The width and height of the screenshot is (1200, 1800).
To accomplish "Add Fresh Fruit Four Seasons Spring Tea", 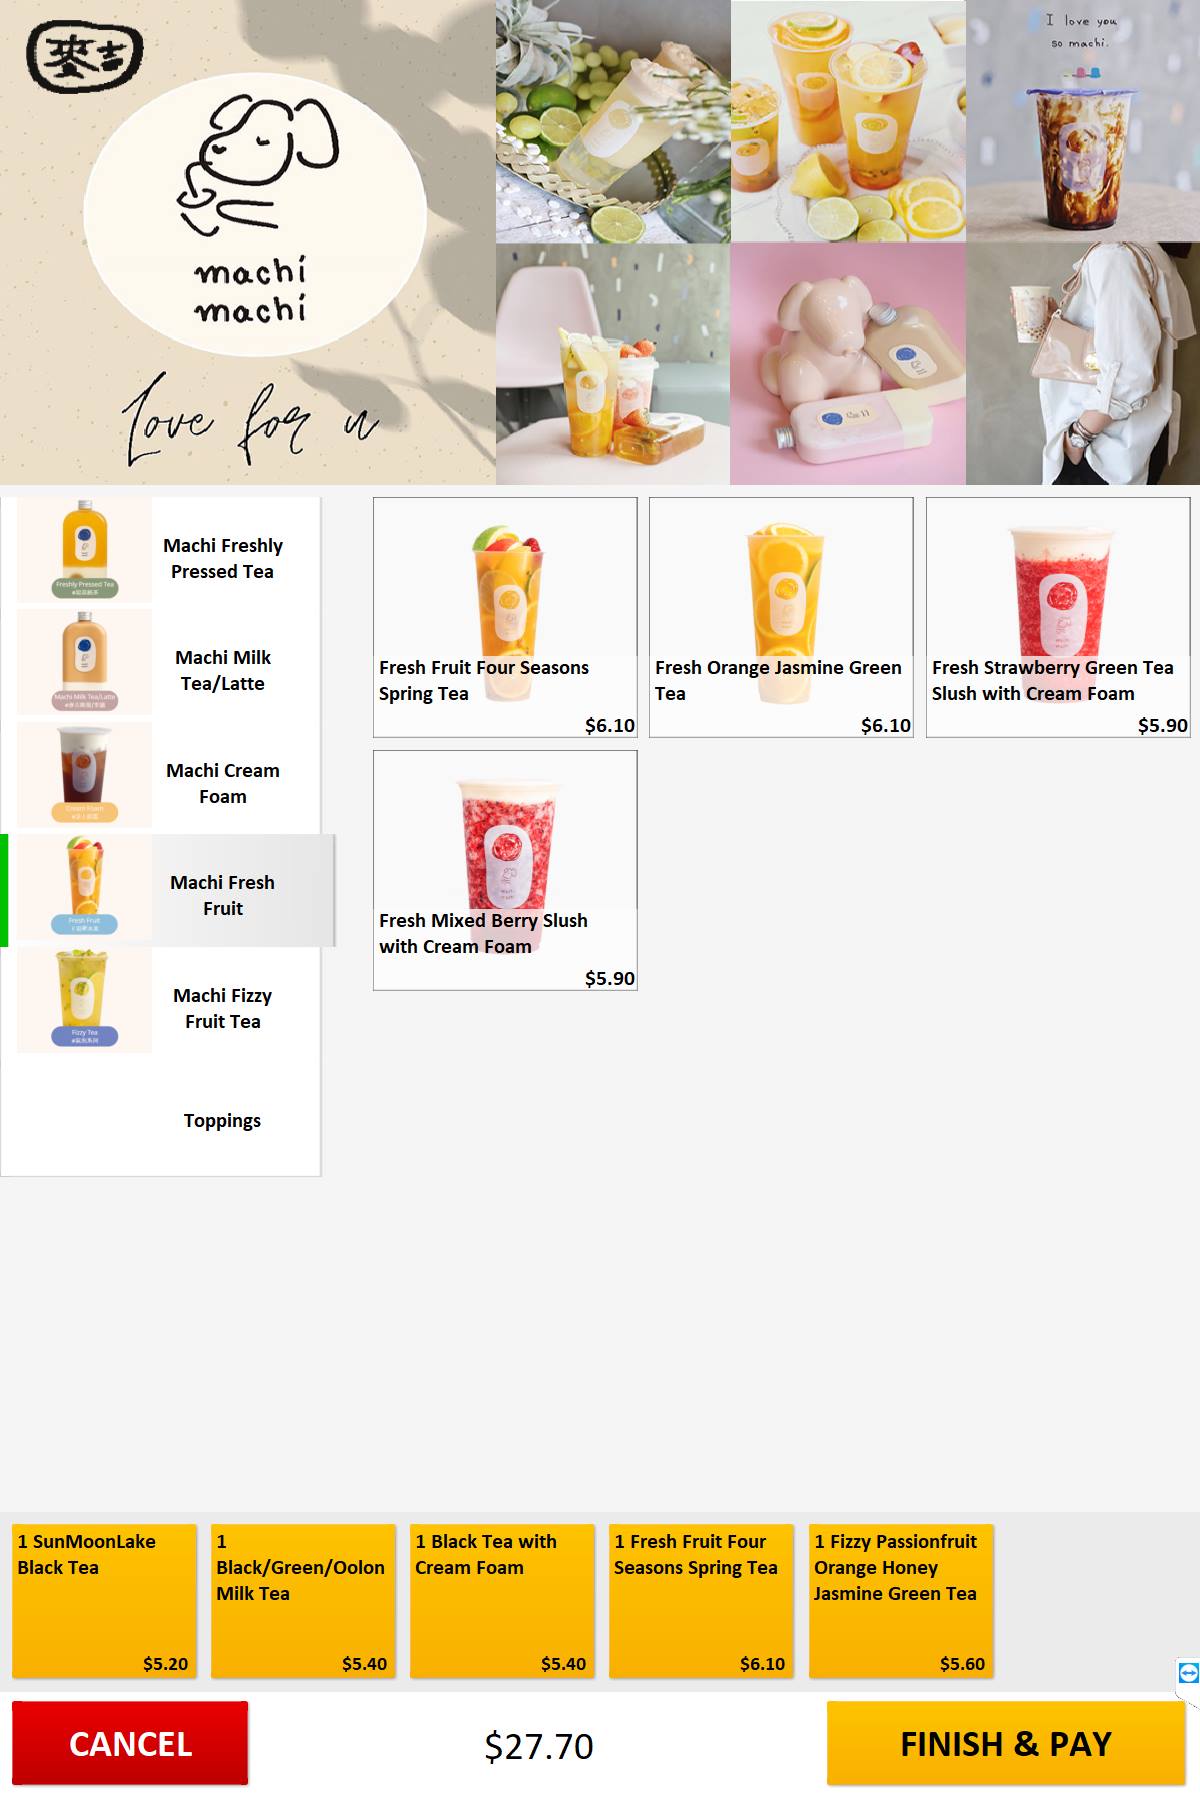I will pos(505,618).
